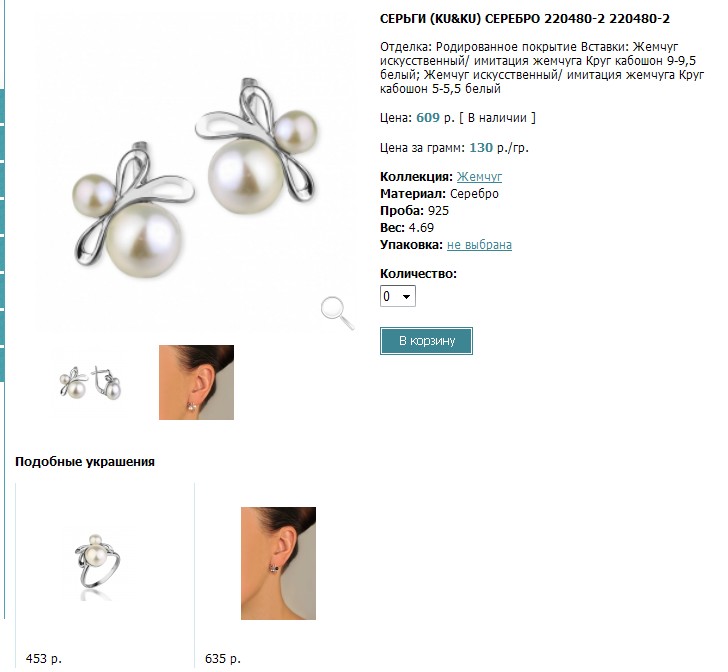Click the 130 р./гр. price per gram
Screen dimensions: 728x672
pos(499,148)
